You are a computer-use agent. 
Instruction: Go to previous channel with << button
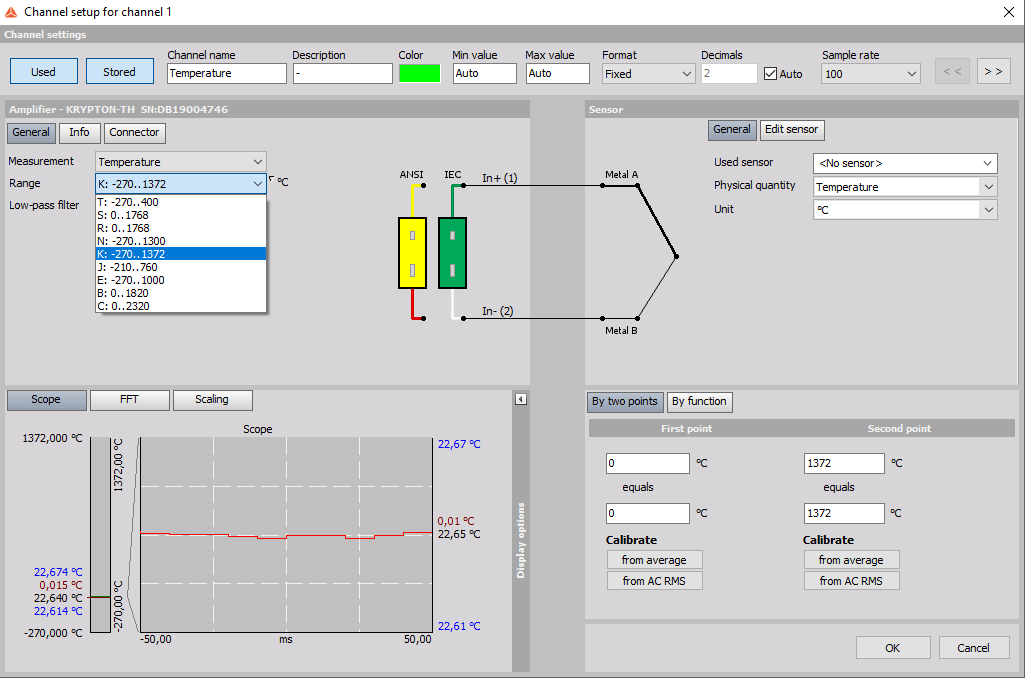pyautogui.click(x=952, y=71)
